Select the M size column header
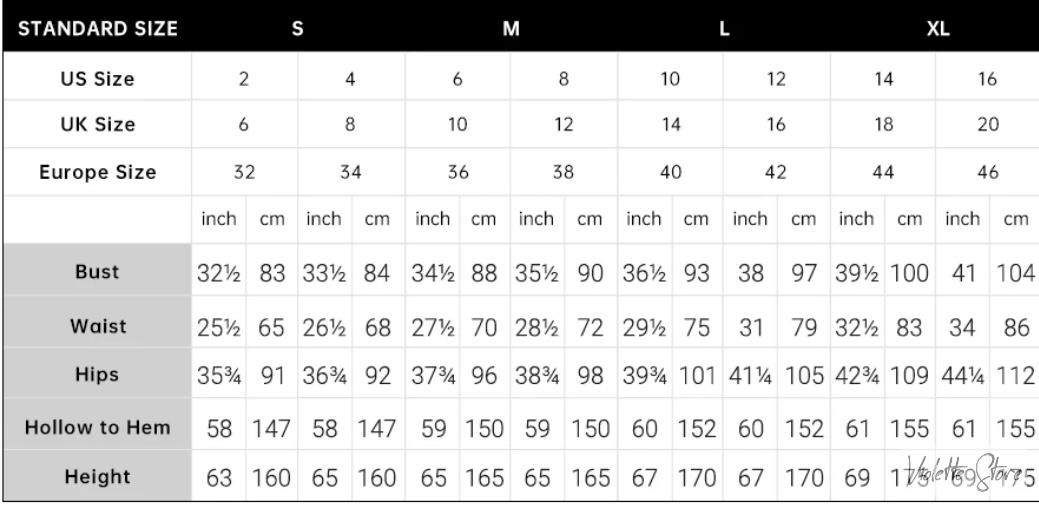 tap(510, 28)
